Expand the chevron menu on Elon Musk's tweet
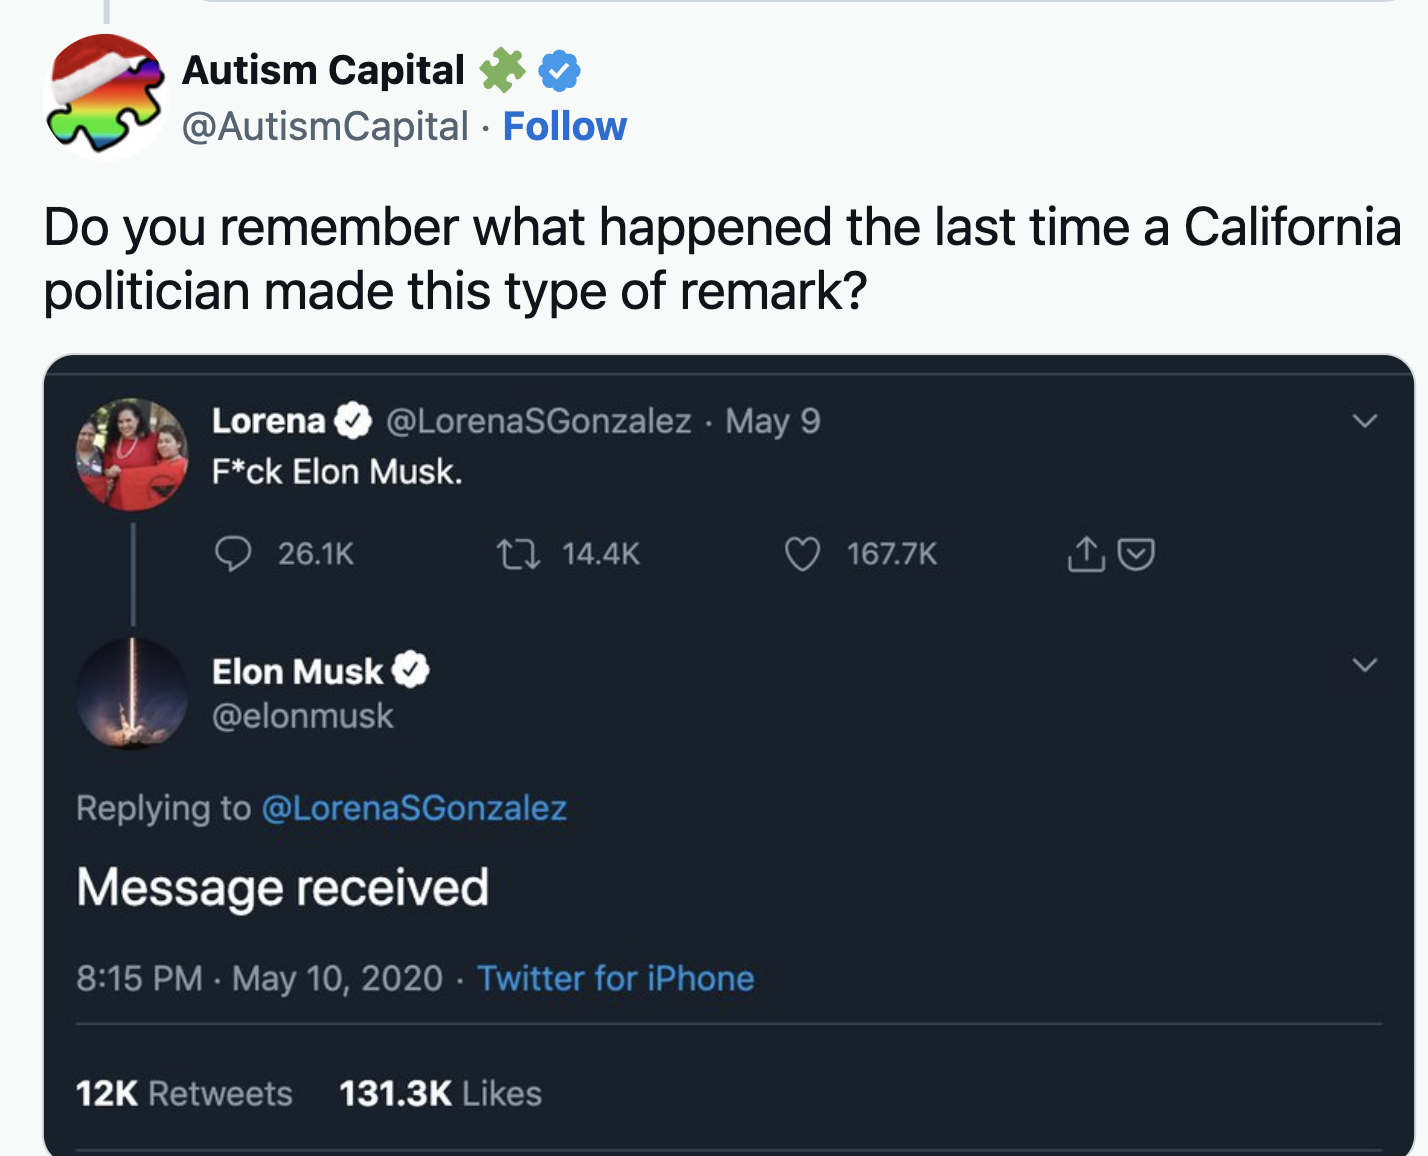 coord(1365,665)
